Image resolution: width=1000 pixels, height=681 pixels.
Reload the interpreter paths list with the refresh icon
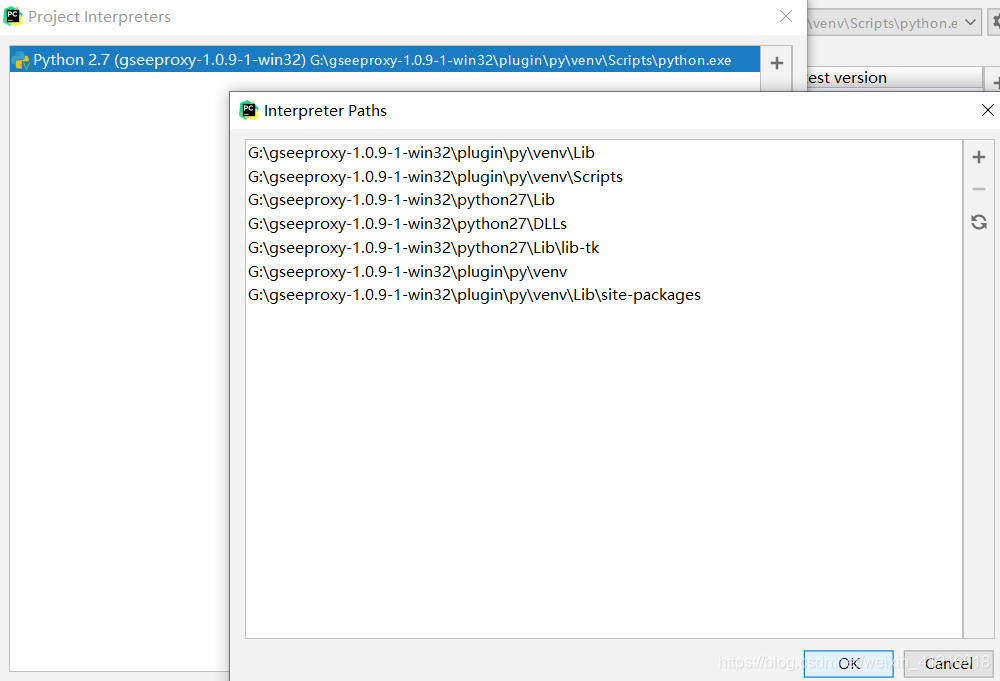tap(978, 222)
